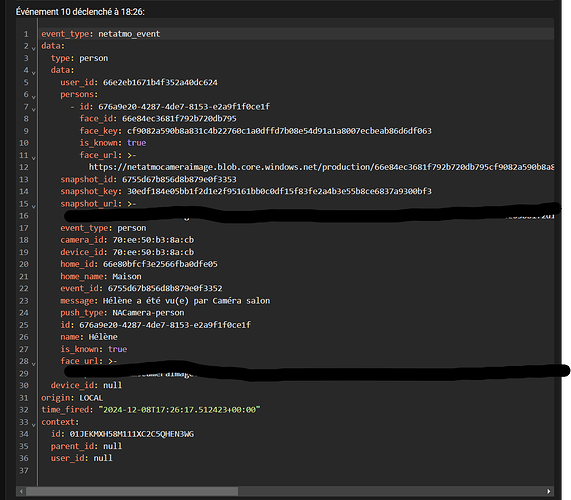Collapse the face_url fold arrow on line 11
571x500 pixels.
pyautogui.click(x=34, y=157)
